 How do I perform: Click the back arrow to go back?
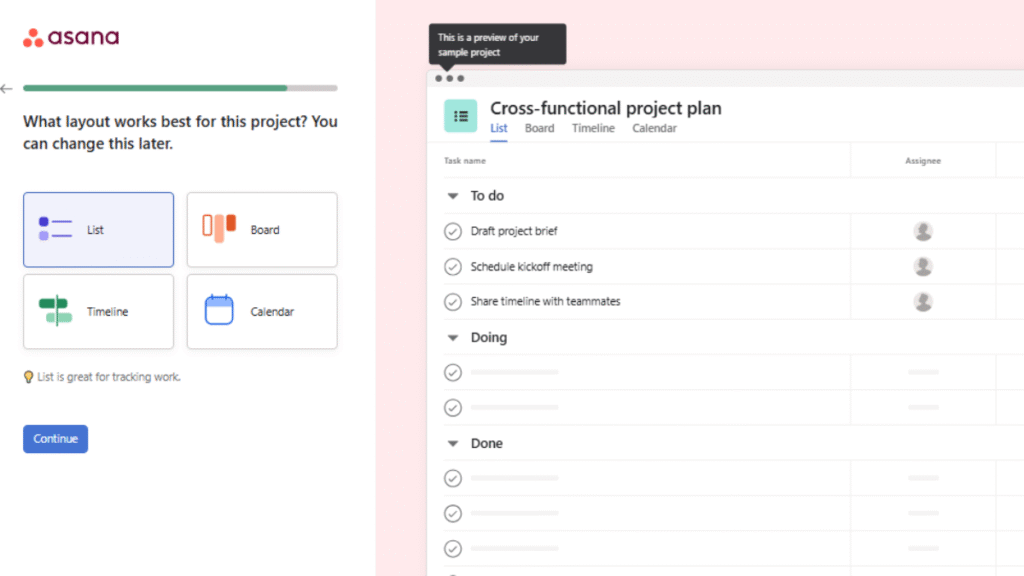6,88
